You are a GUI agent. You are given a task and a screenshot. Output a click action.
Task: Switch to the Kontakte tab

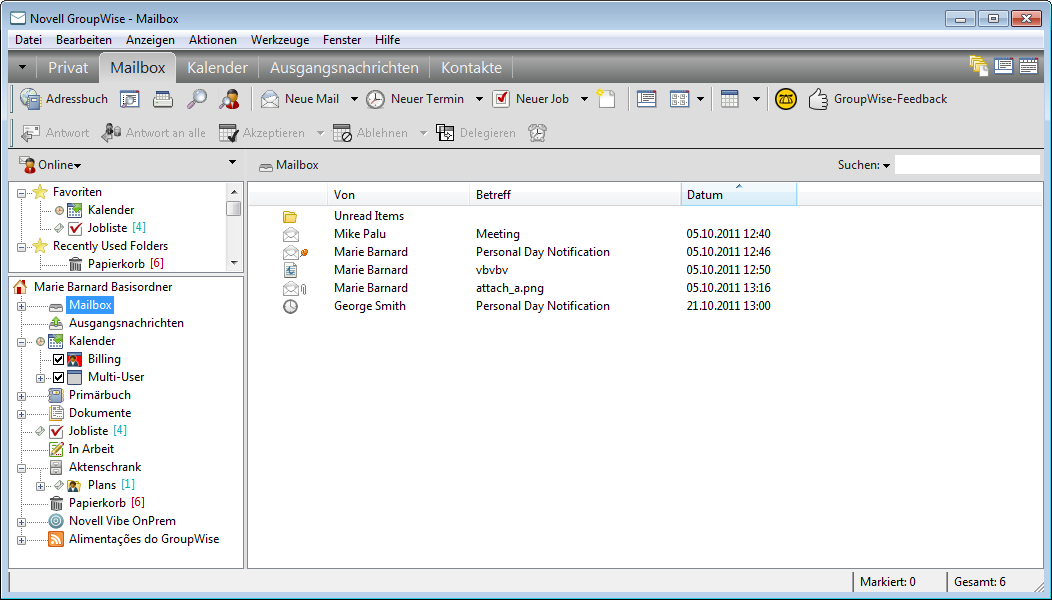tap(471, 68)
